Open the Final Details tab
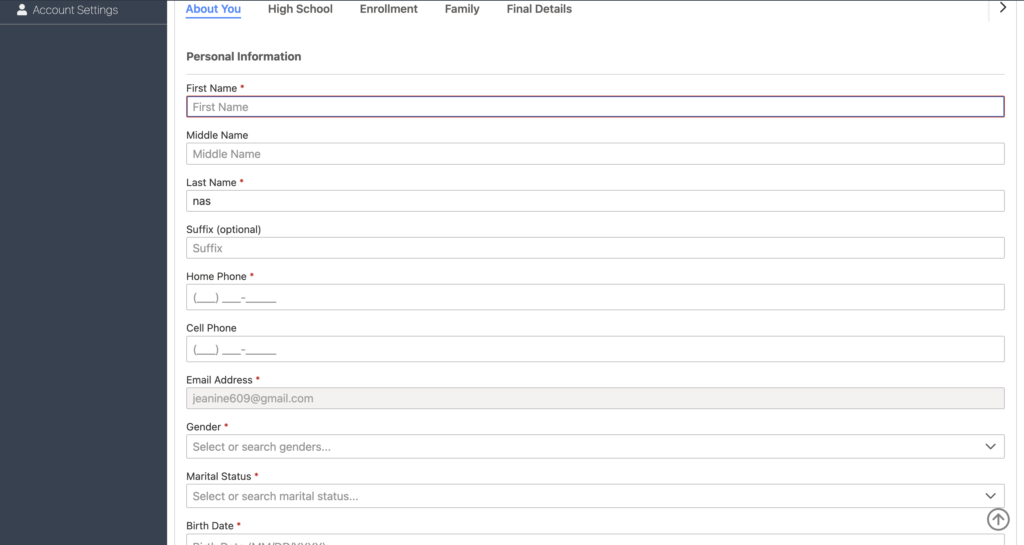Image resolution: width=1024 pixels, height=545 pixels. 539,9
